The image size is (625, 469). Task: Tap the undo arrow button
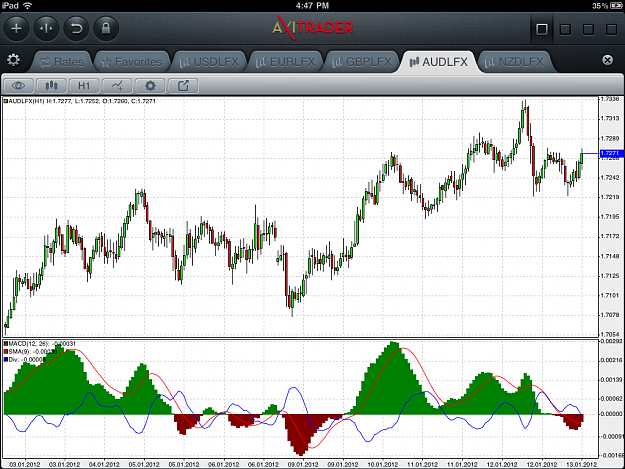point(76,29)
